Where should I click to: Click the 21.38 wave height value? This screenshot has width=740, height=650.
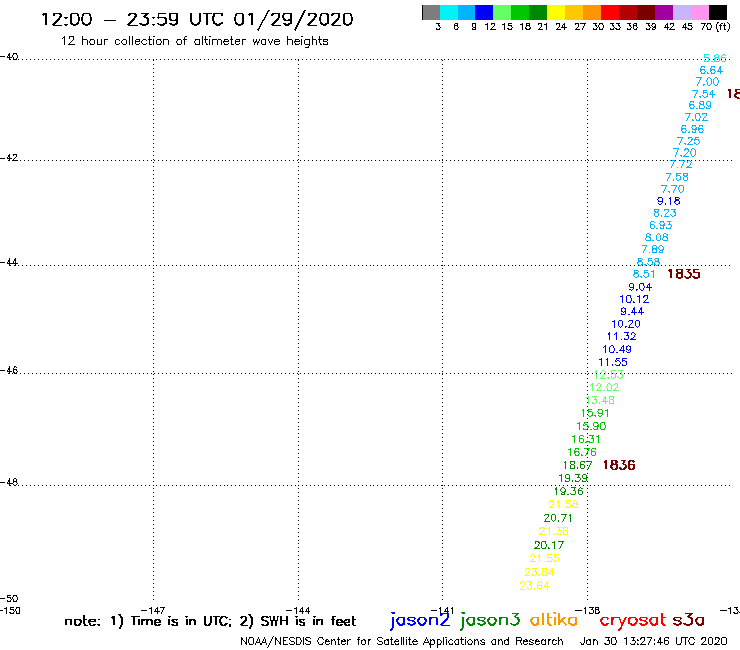tap(554, 531)
